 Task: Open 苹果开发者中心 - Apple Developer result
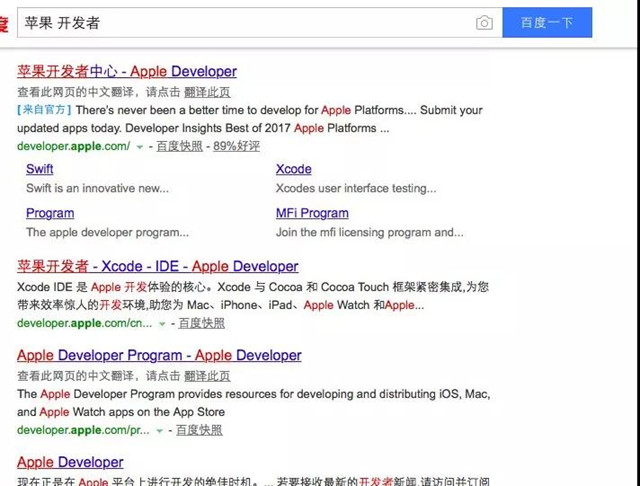pos(127,71)
